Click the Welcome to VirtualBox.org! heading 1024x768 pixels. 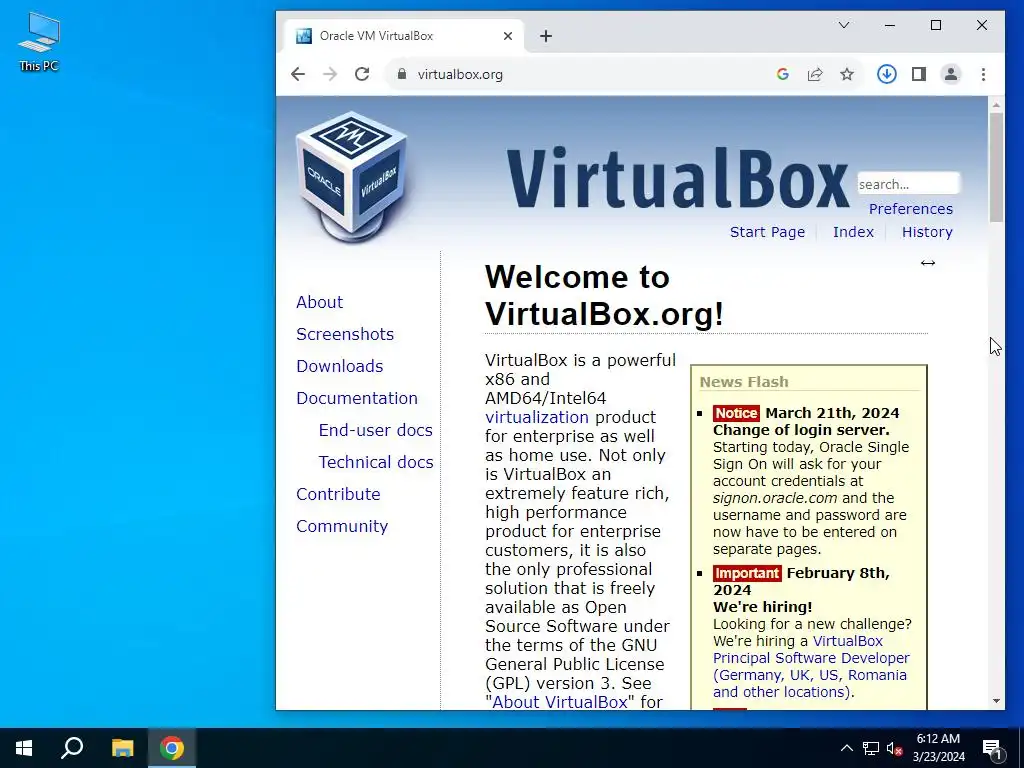tap(605, 295)
